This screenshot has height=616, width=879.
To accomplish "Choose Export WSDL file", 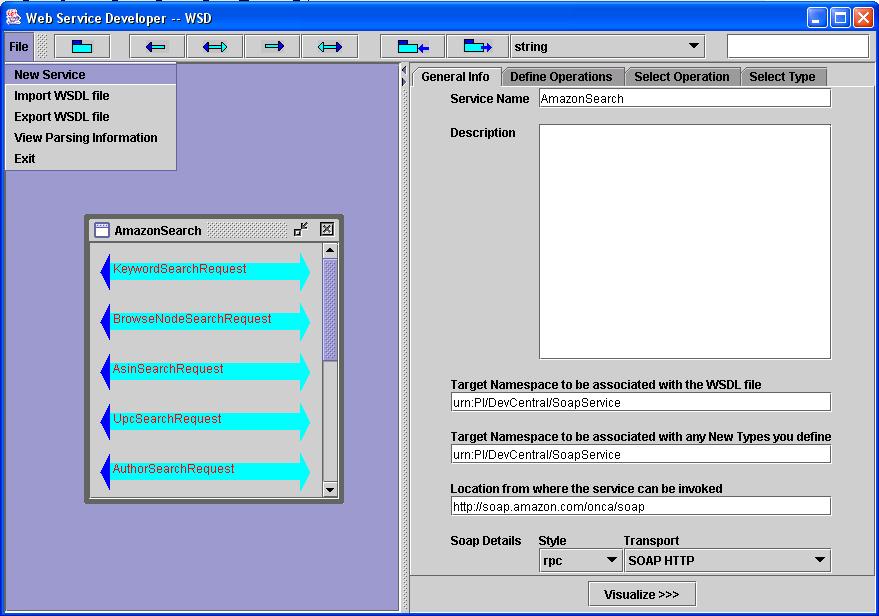I will click(90, 117).
